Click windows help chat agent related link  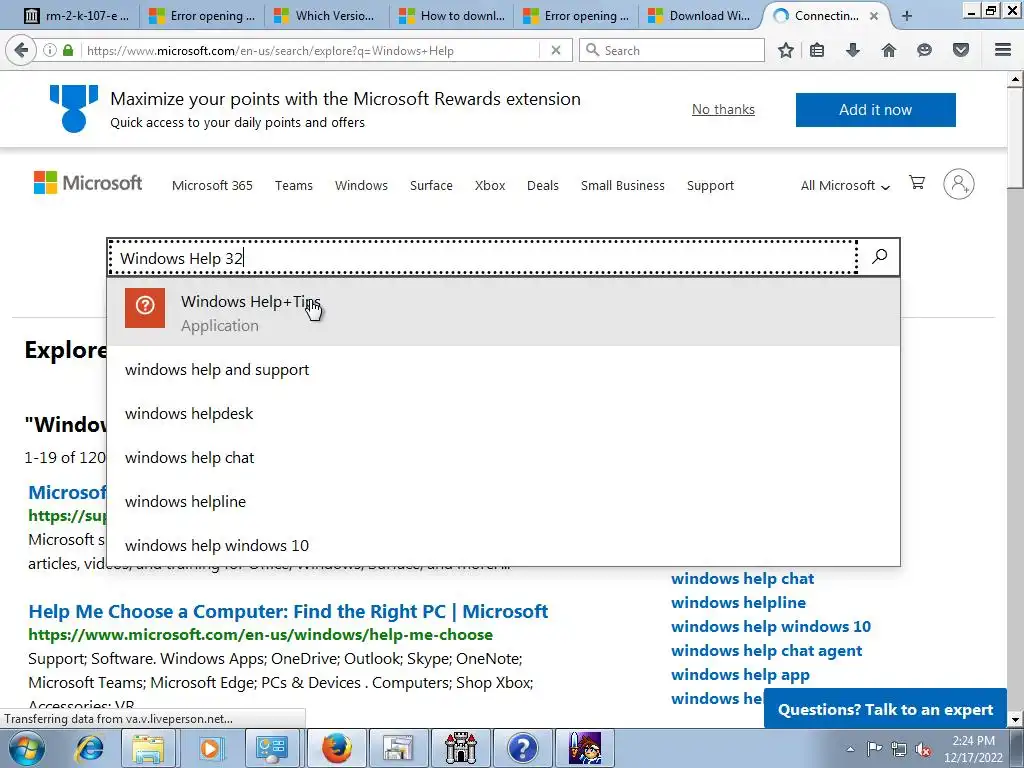pos(767,650)
